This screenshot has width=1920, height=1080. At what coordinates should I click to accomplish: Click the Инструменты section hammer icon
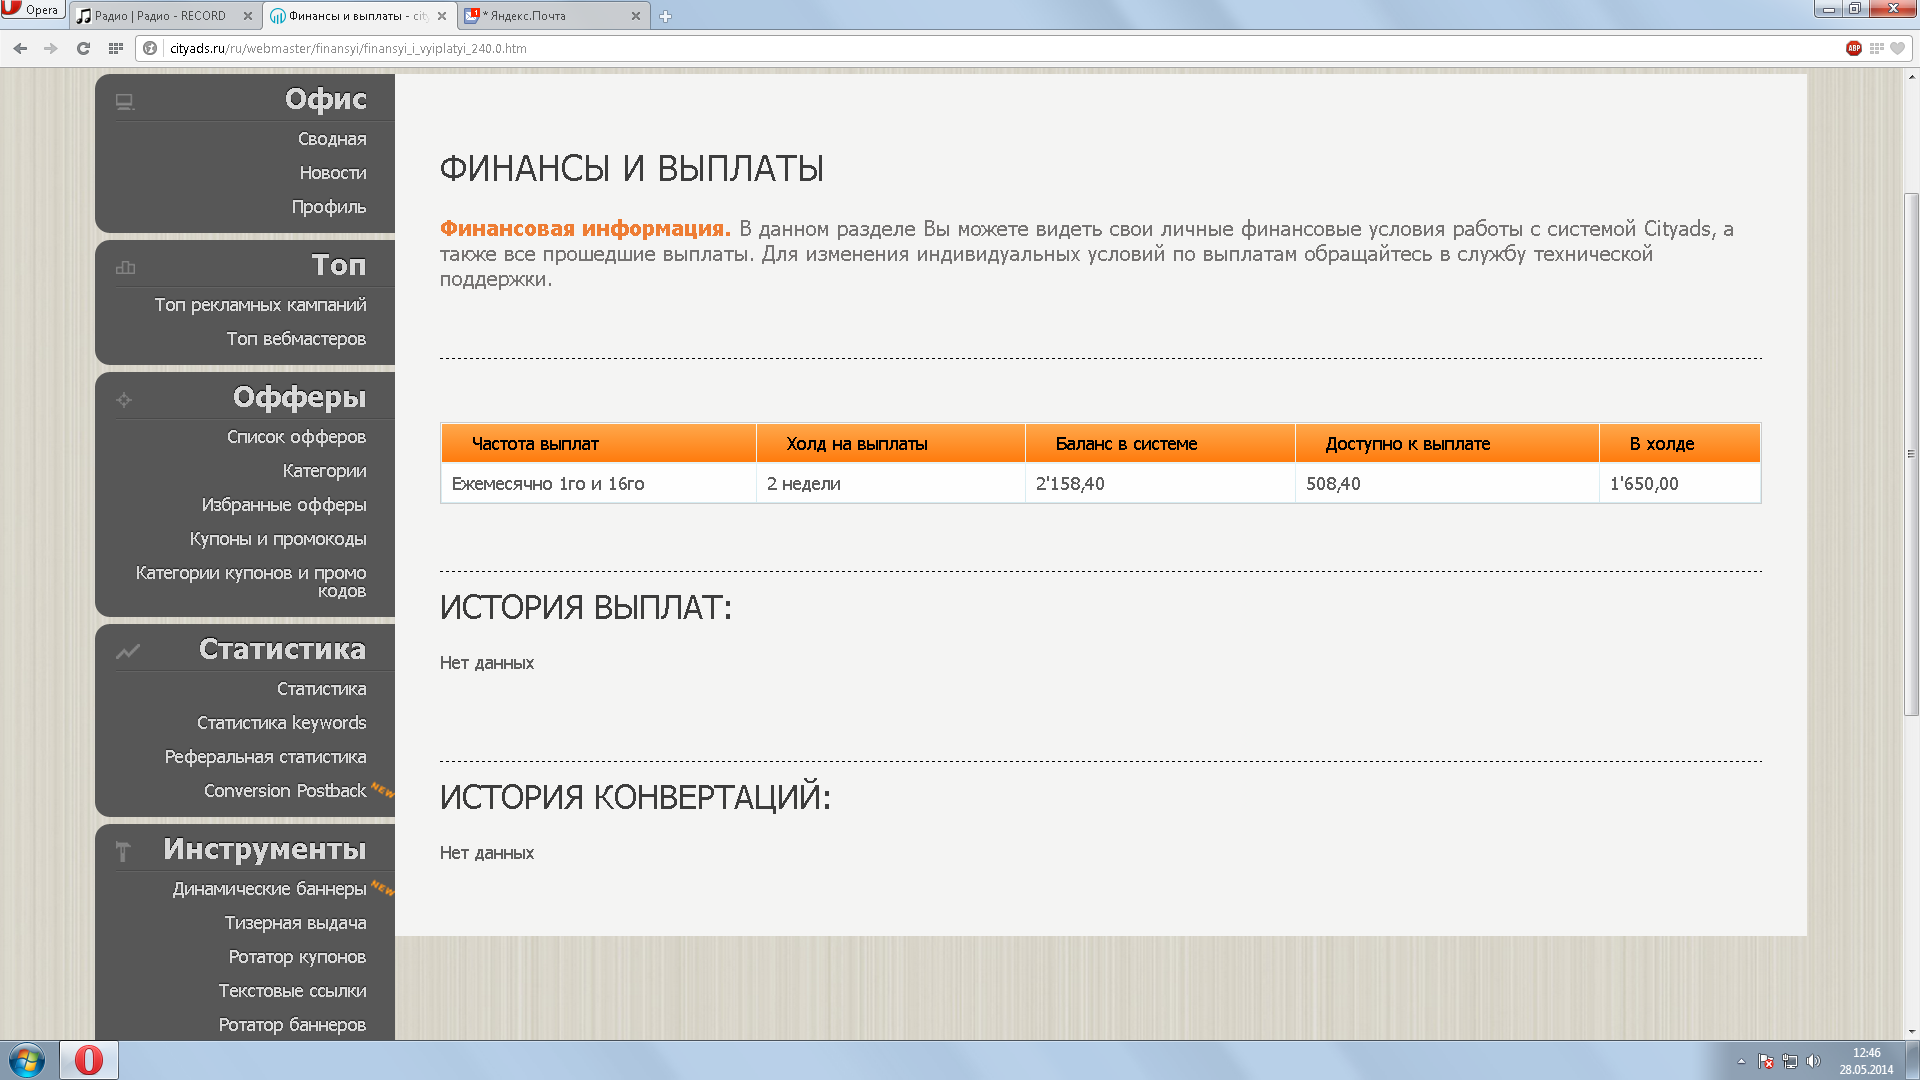[x=123, y=851]
